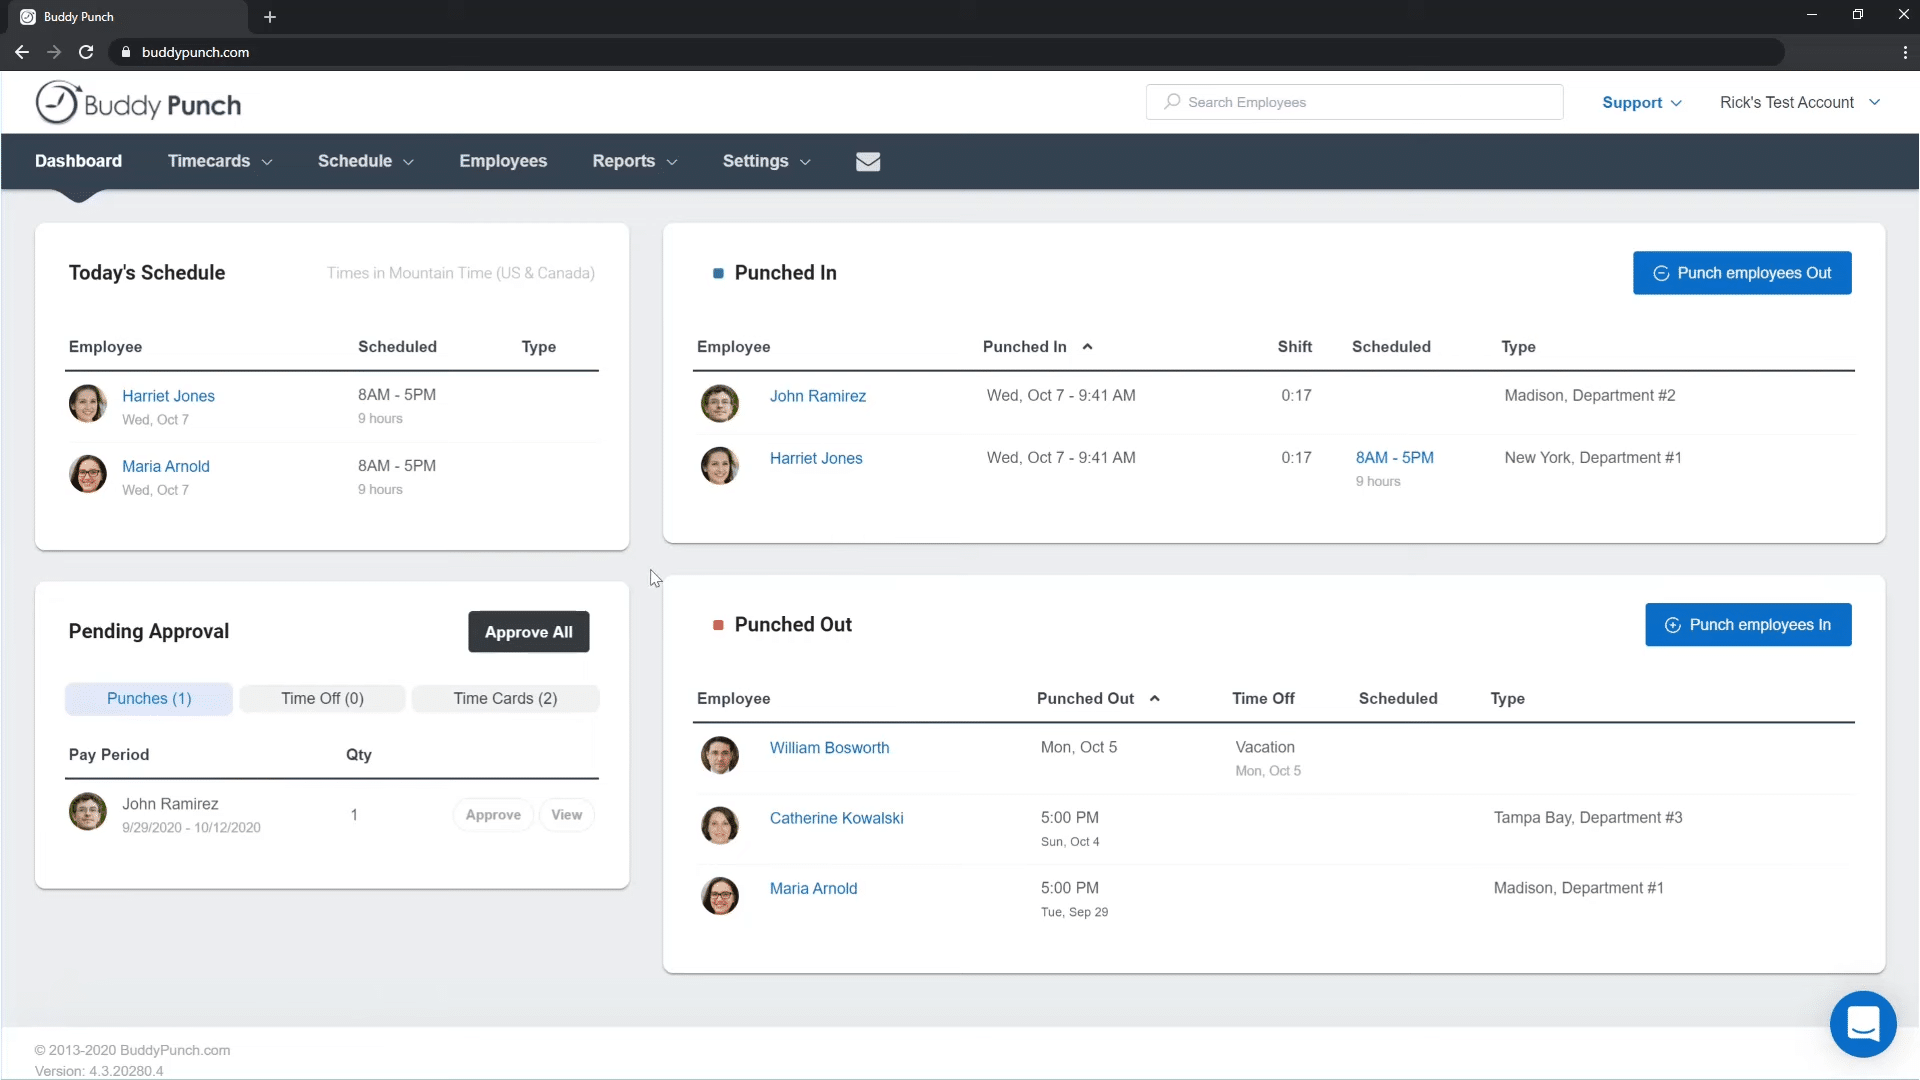Click John Ramirez's avatar in Punched In

[719, 403]
